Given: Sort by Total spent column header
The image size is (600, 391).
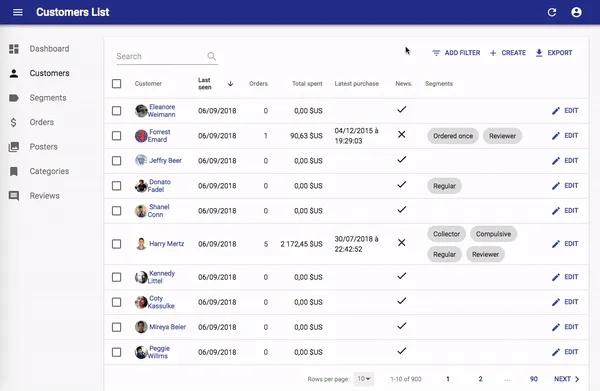Looking at the screenshot, I should [x=307, y=83].
